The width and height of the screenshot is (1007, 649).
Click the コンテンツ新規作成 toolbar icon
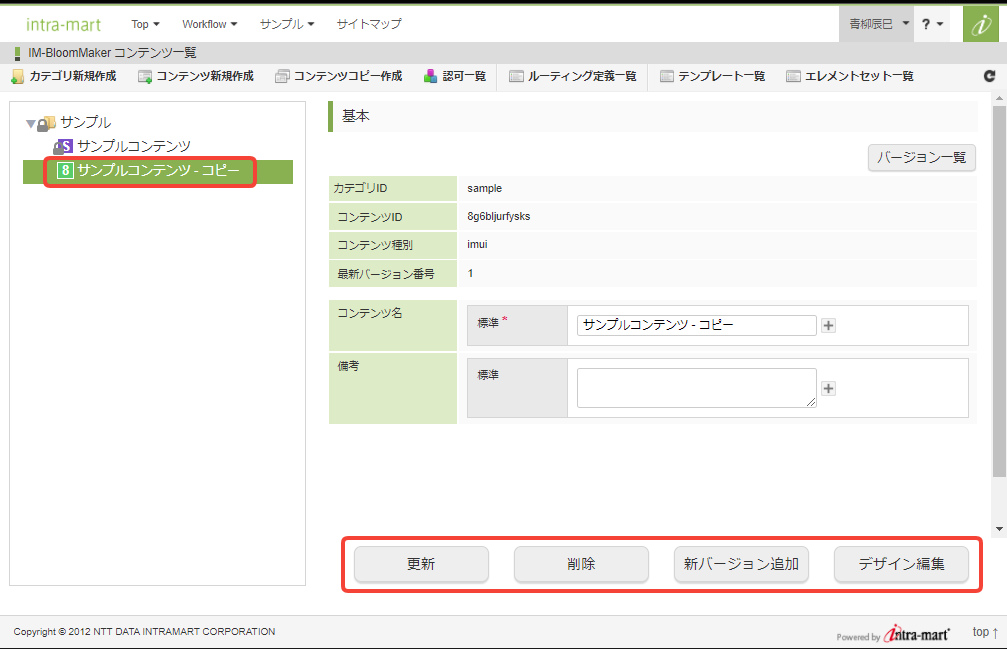point(145,77)
